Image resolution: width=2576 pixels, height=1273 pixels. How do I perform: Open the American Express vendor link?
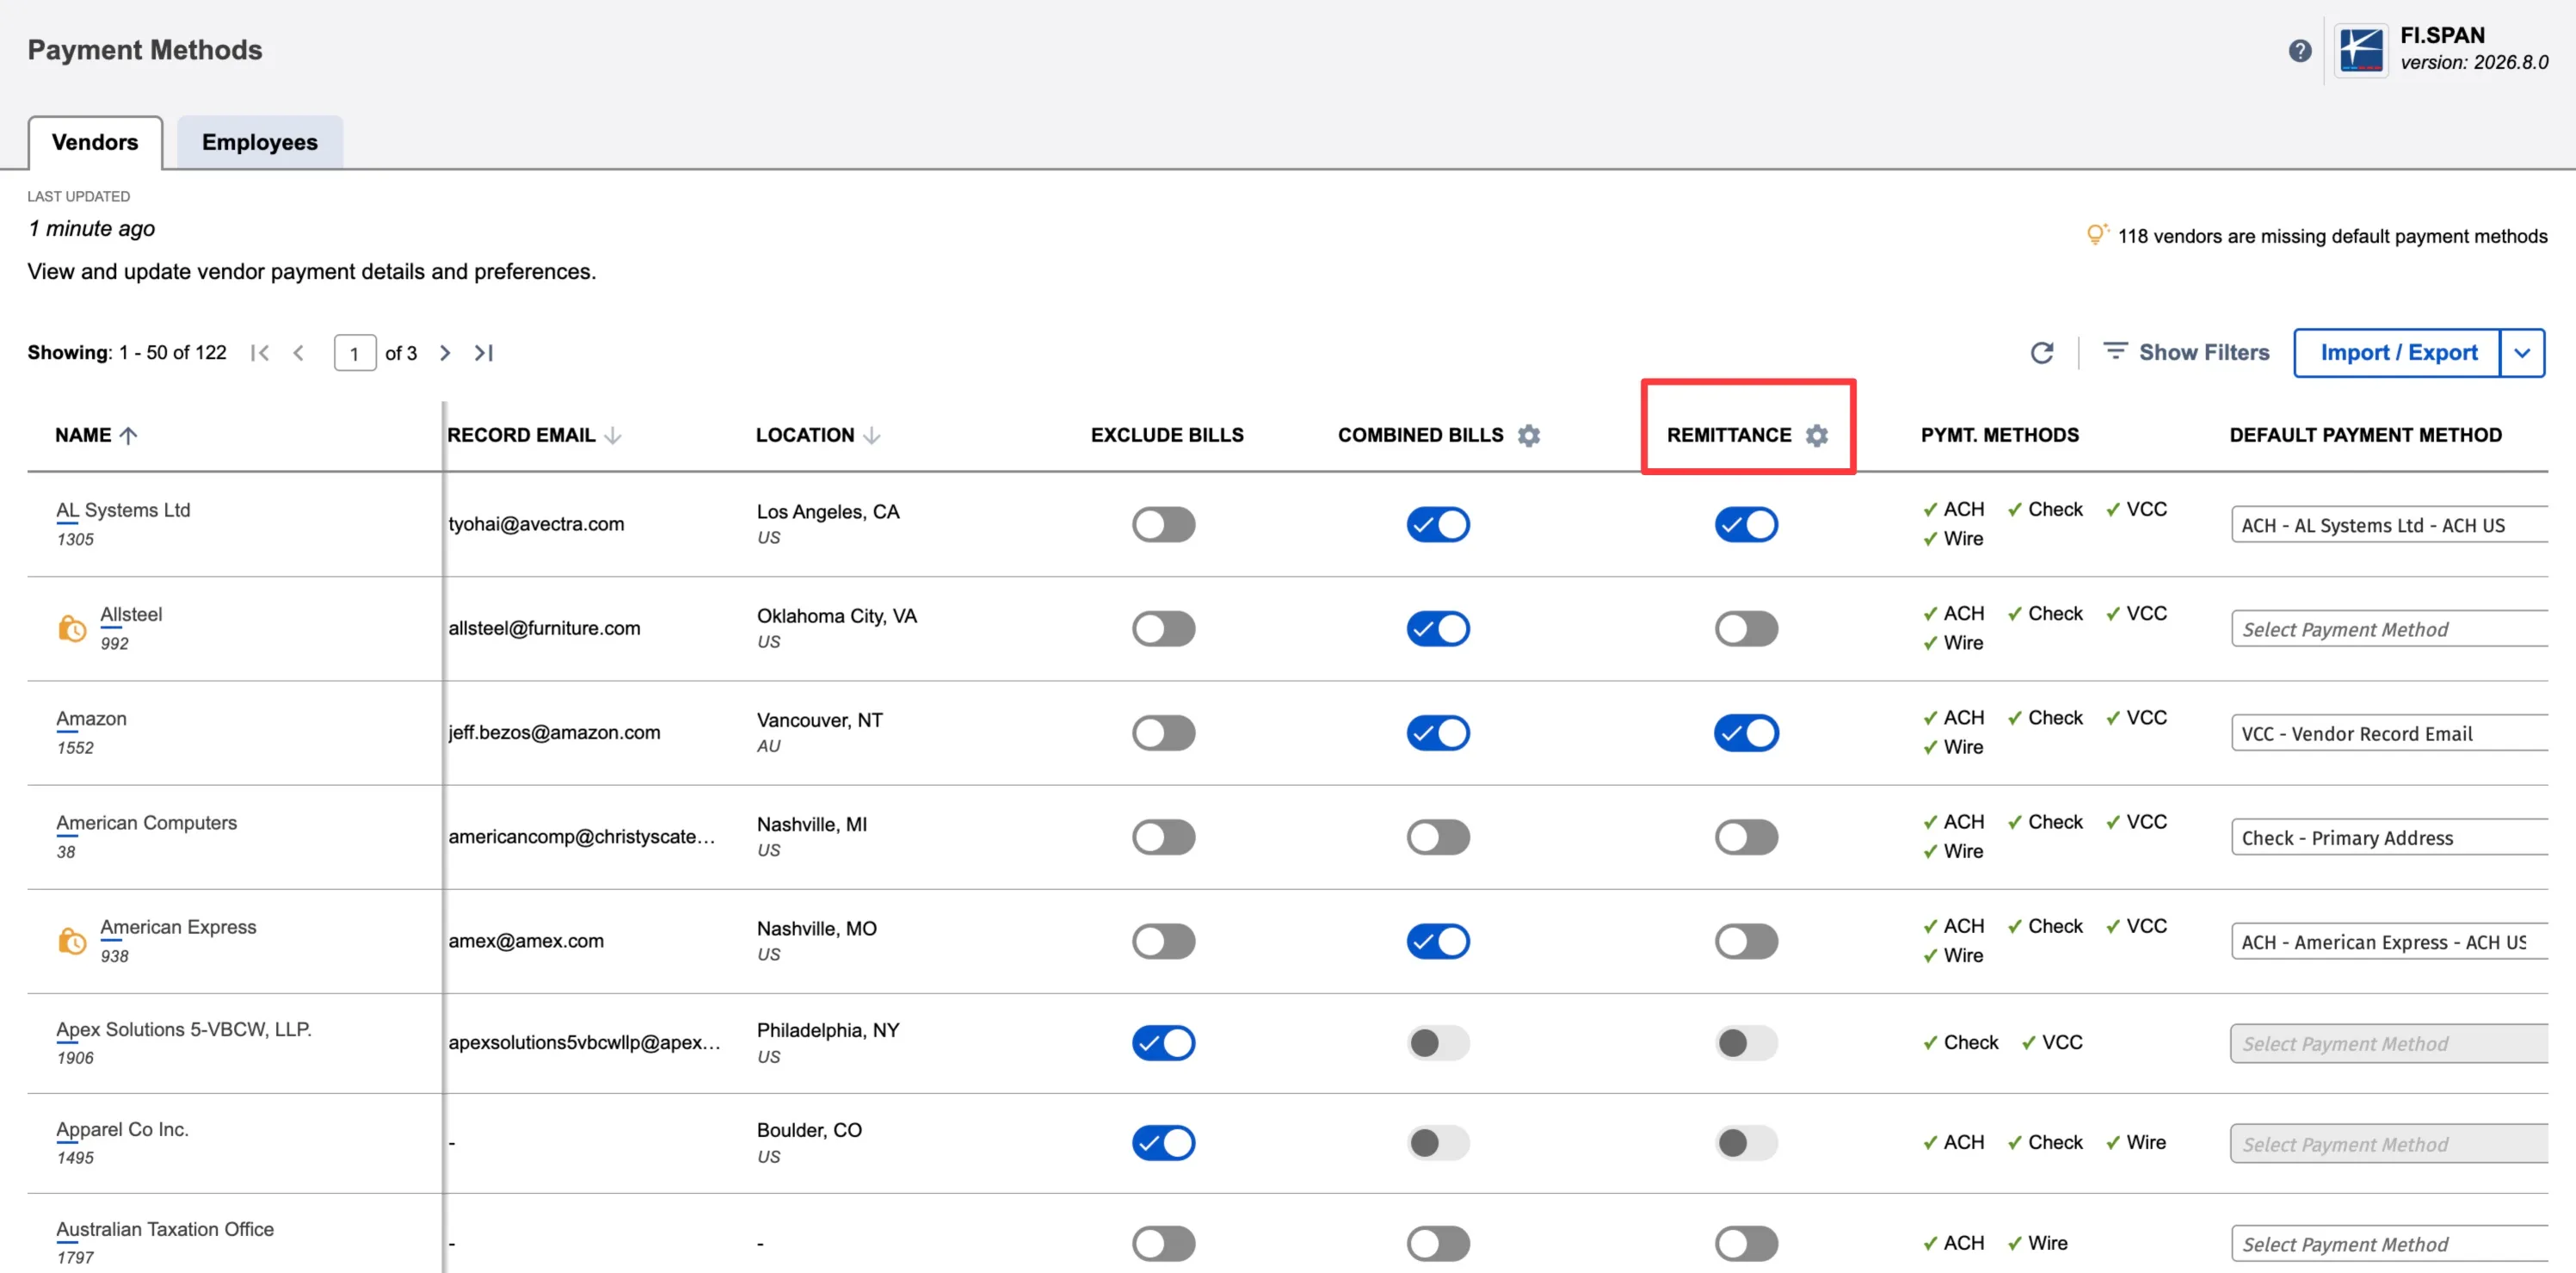178,927
